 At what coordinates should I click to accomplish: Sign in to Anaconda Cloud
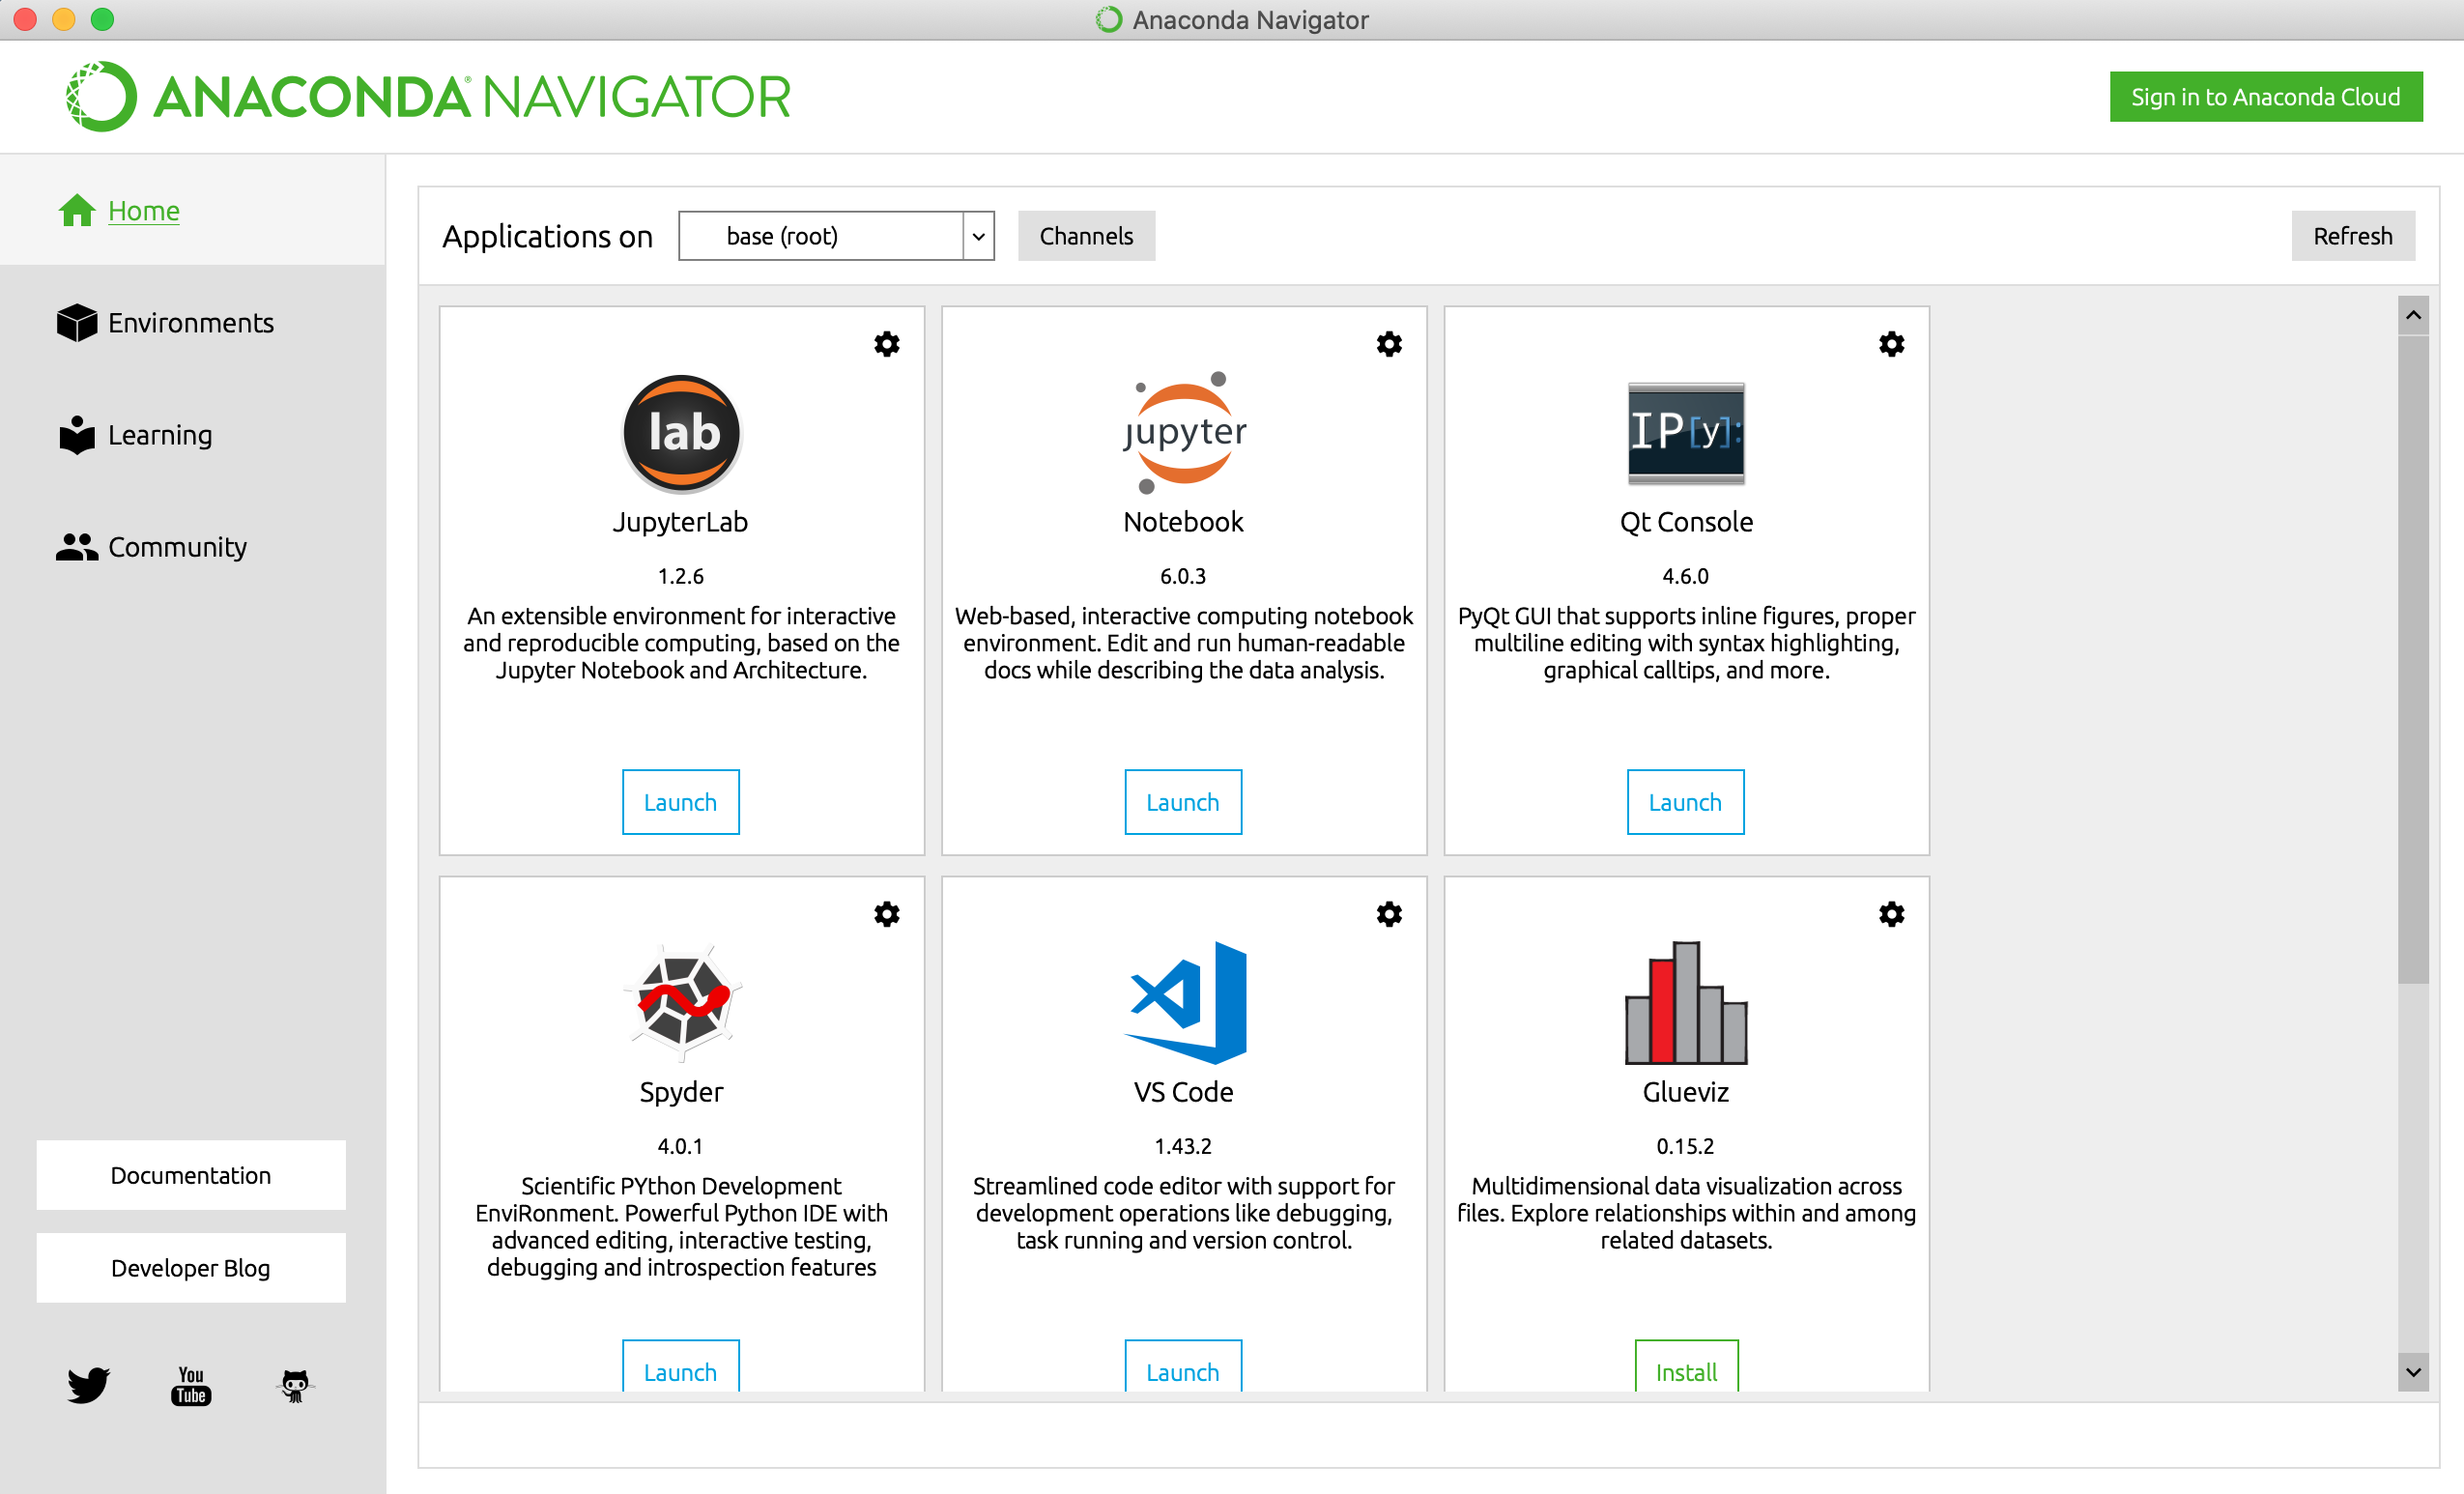click(x=2266, y=96)
